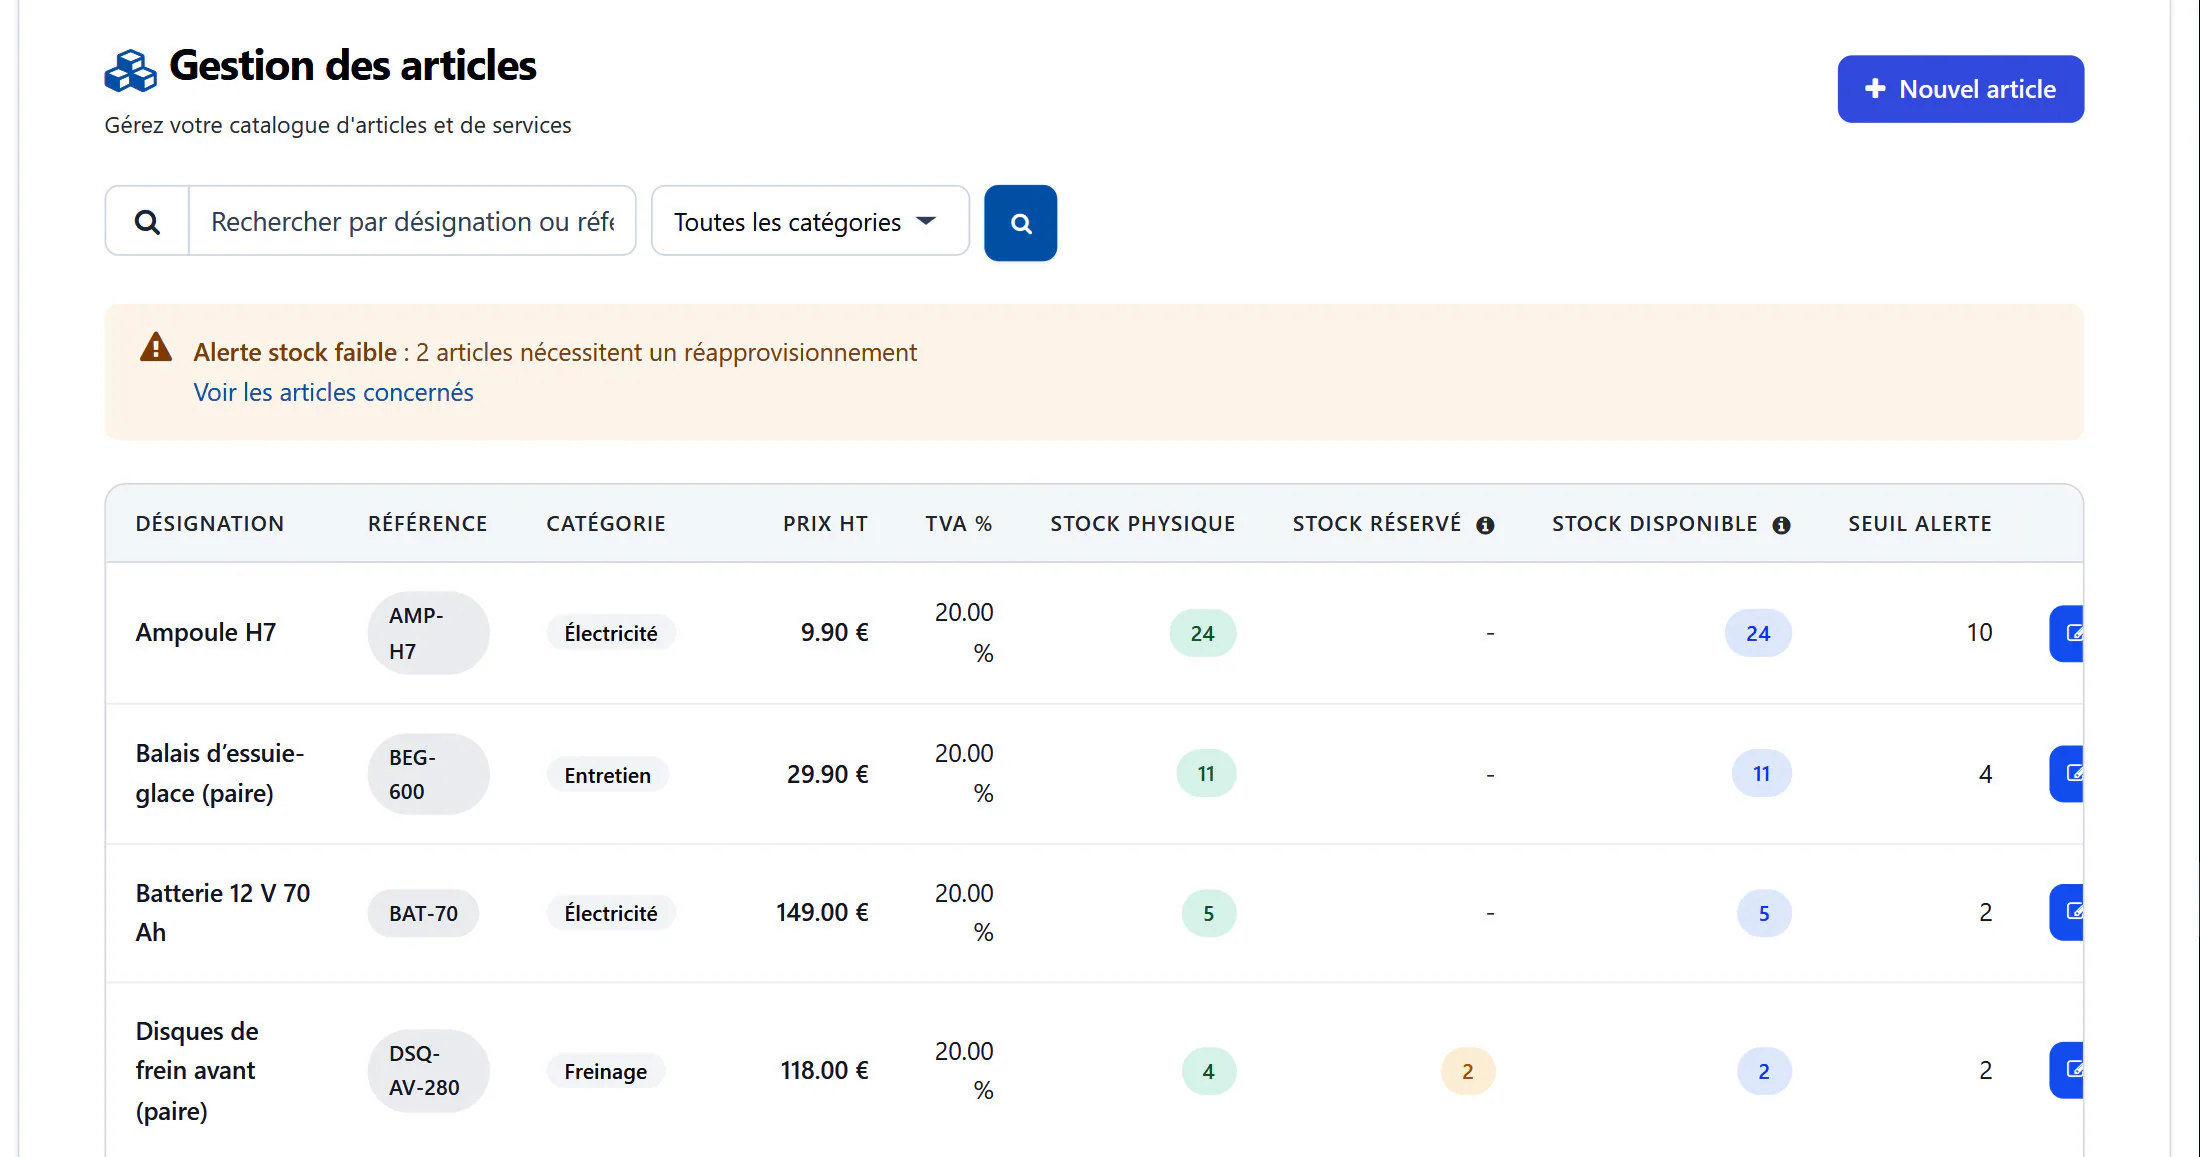The image size is (2200, 1157).
Task: Click the Freinage category tag
Action: coord(605,1071)
